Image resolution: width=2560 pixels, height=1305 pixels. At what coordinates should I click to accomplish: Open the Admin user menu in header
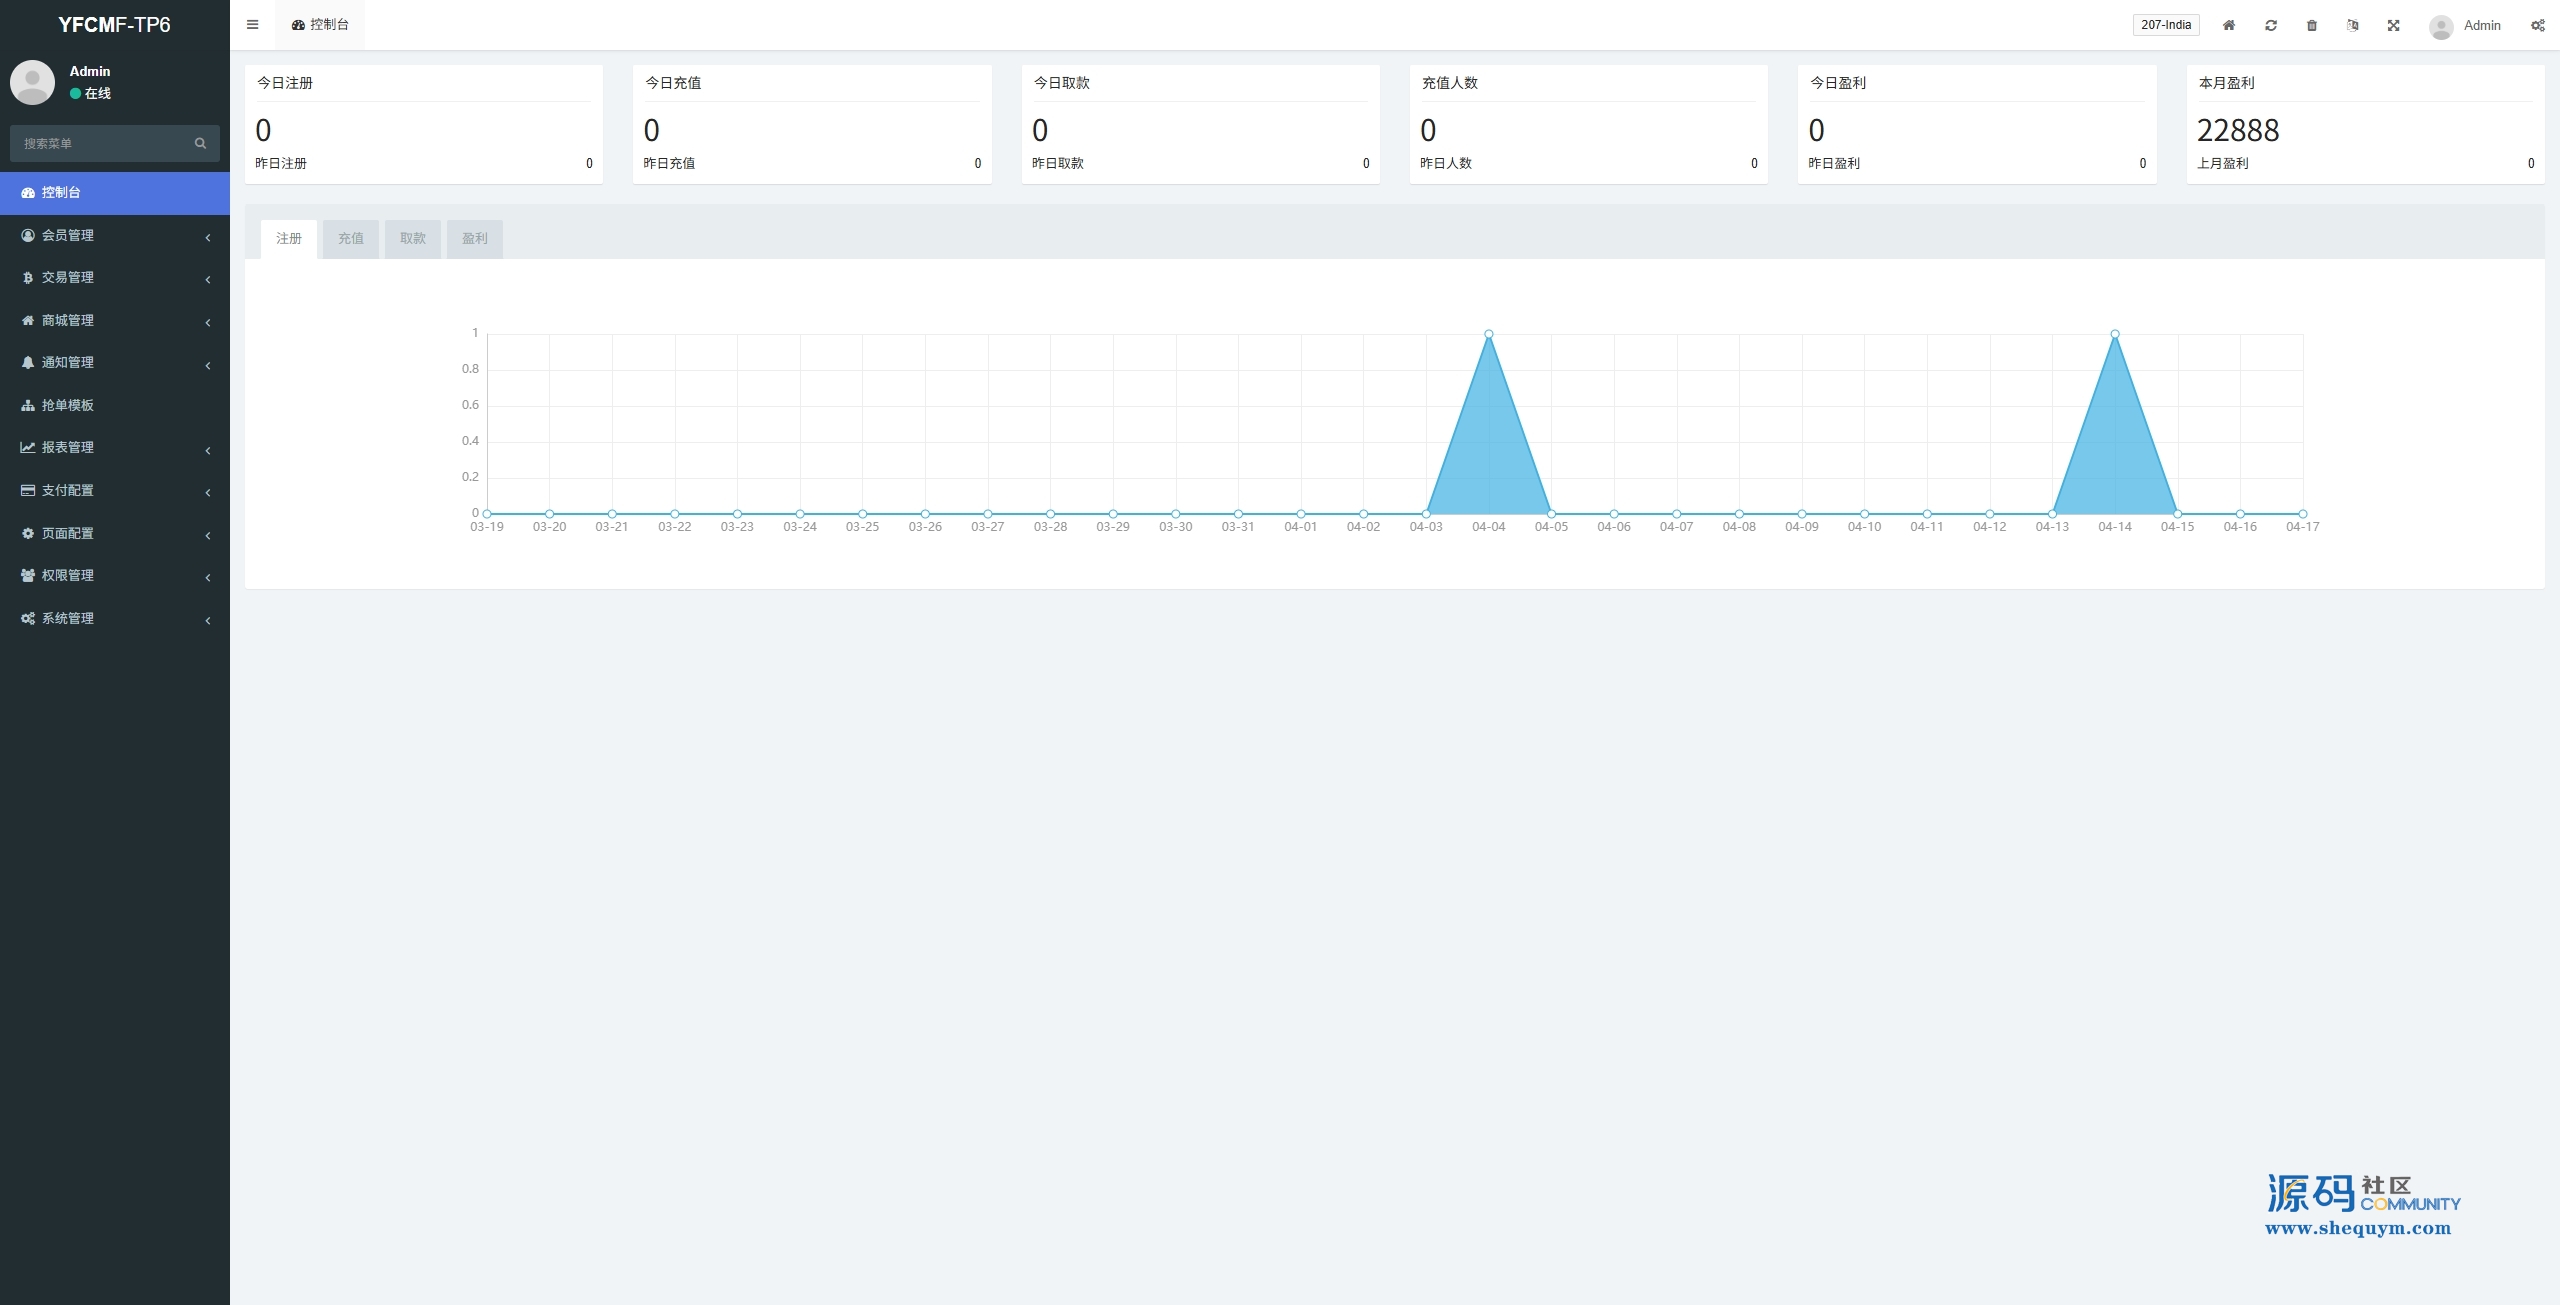pyautogui.click(x=2468, y=26)
